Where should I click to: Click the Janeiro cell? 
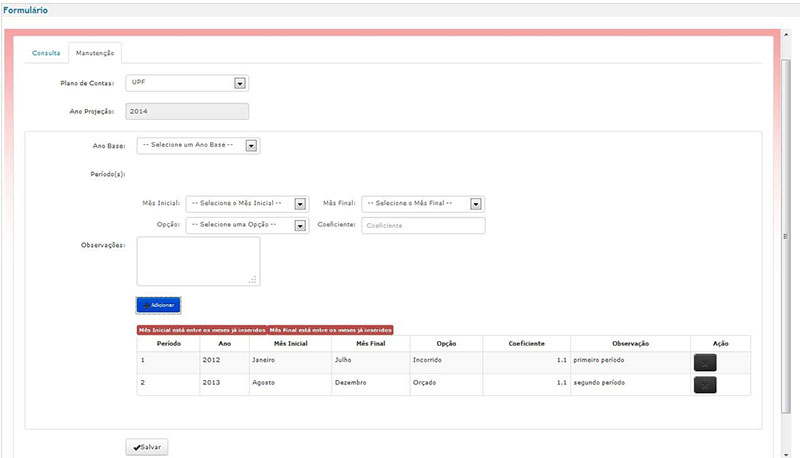coord(290,363)
